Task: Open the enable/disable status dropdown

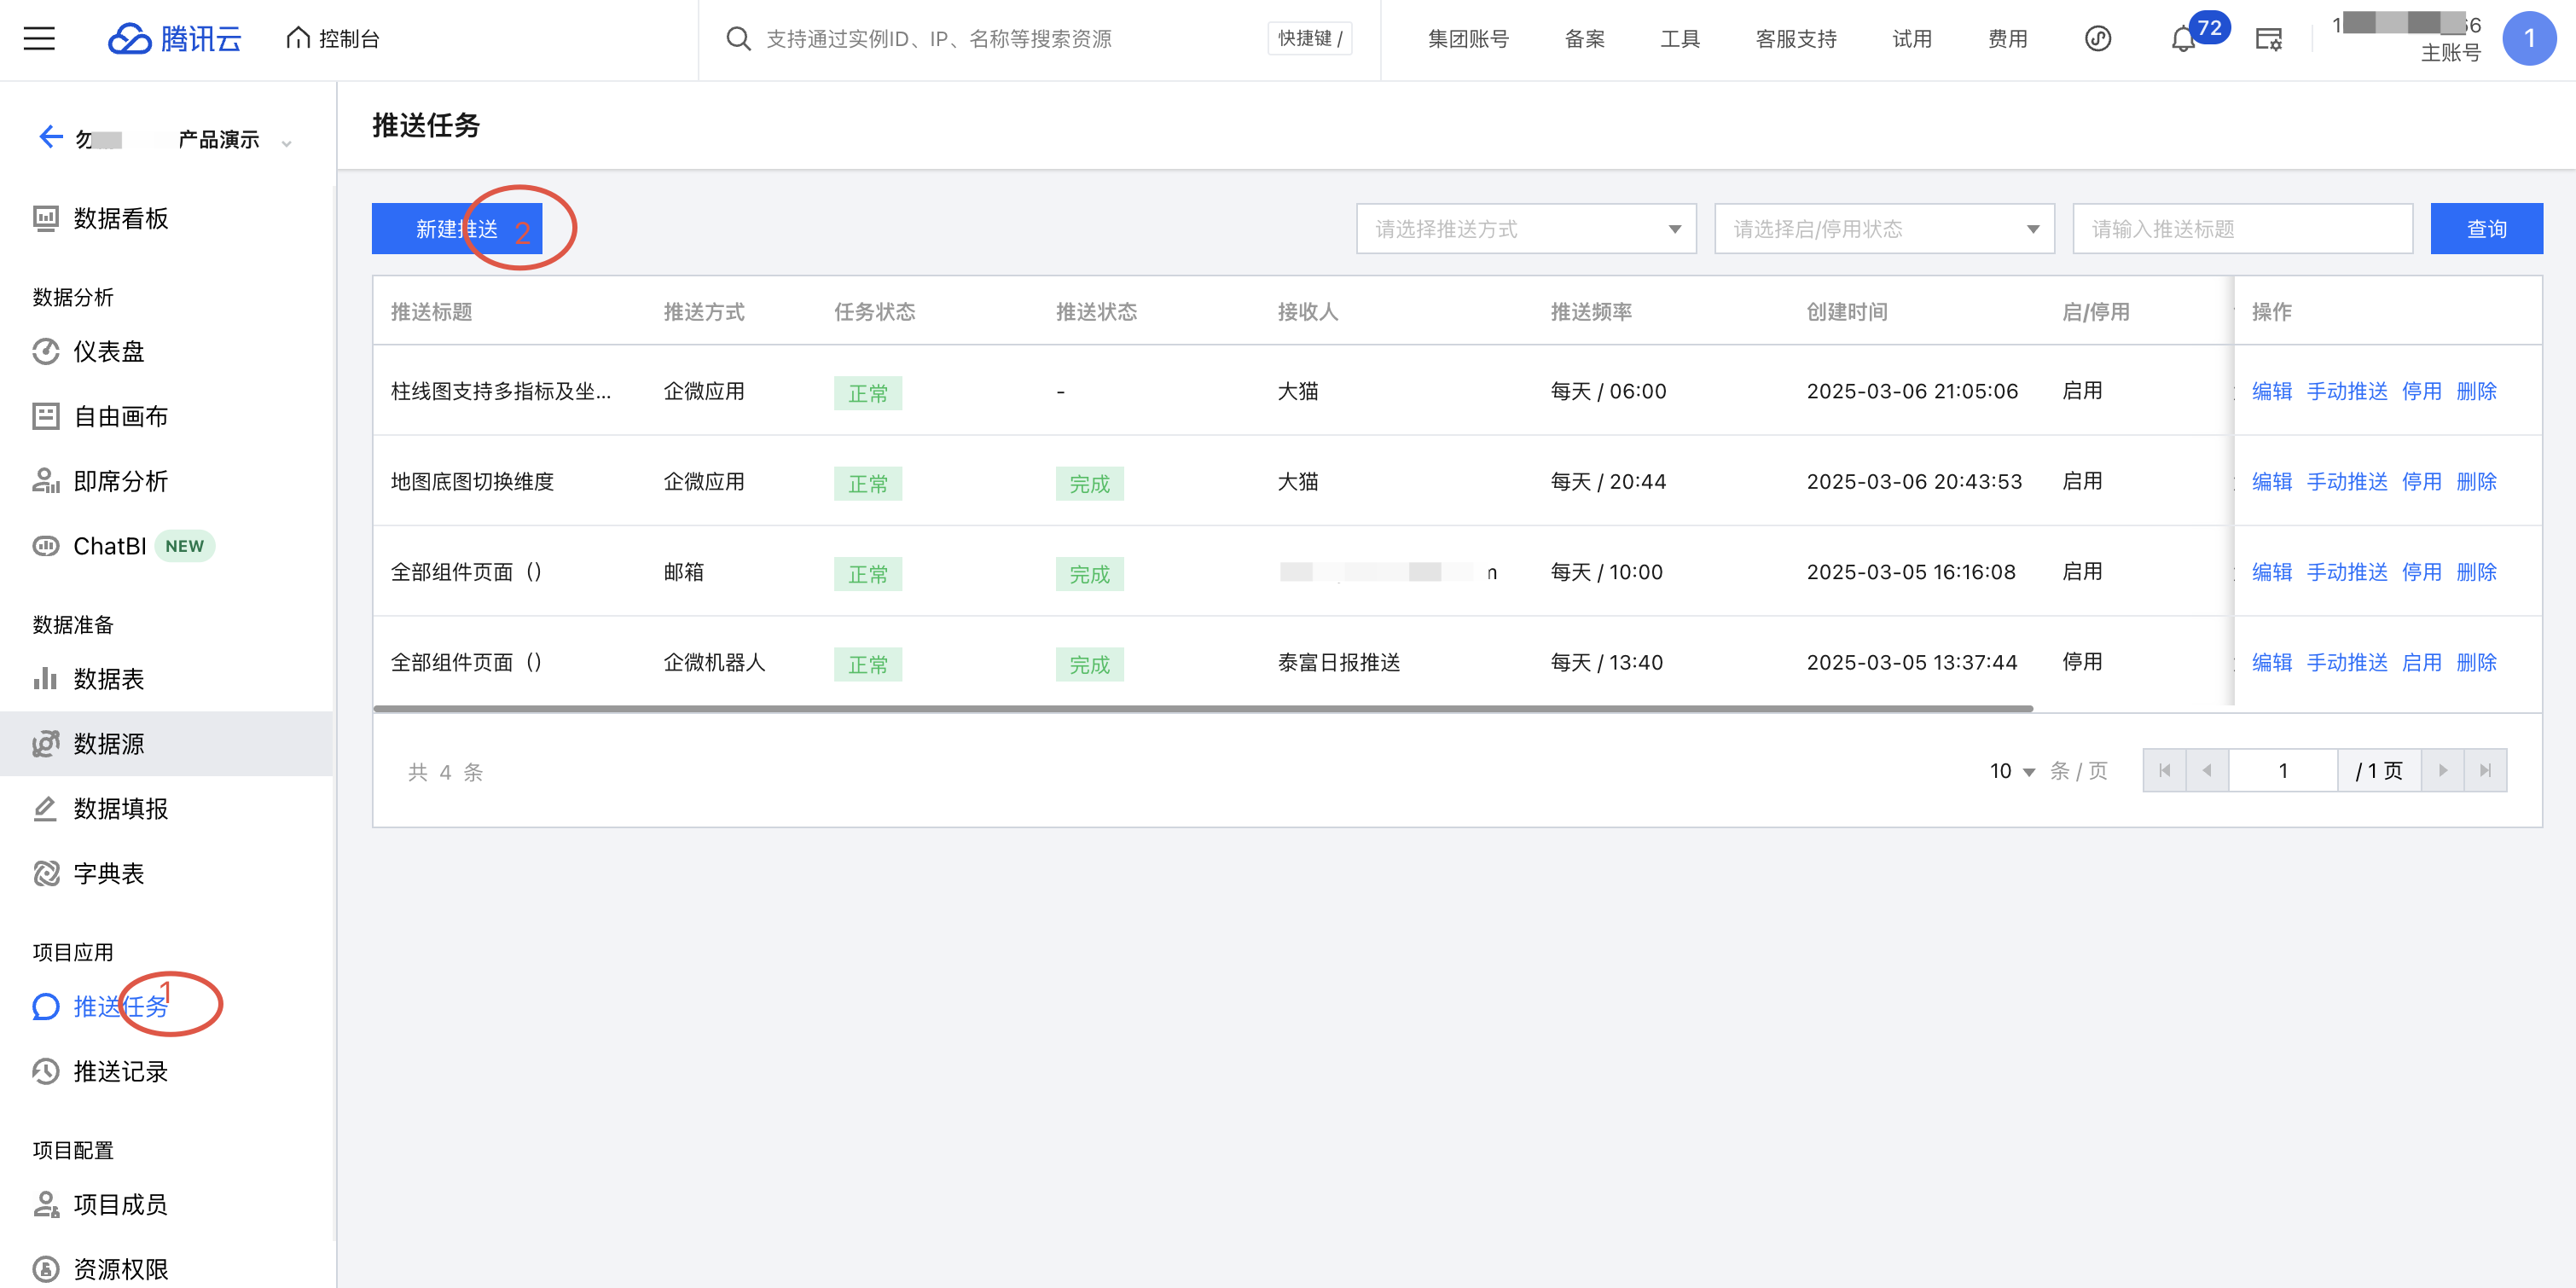Action: [1883, 229]
